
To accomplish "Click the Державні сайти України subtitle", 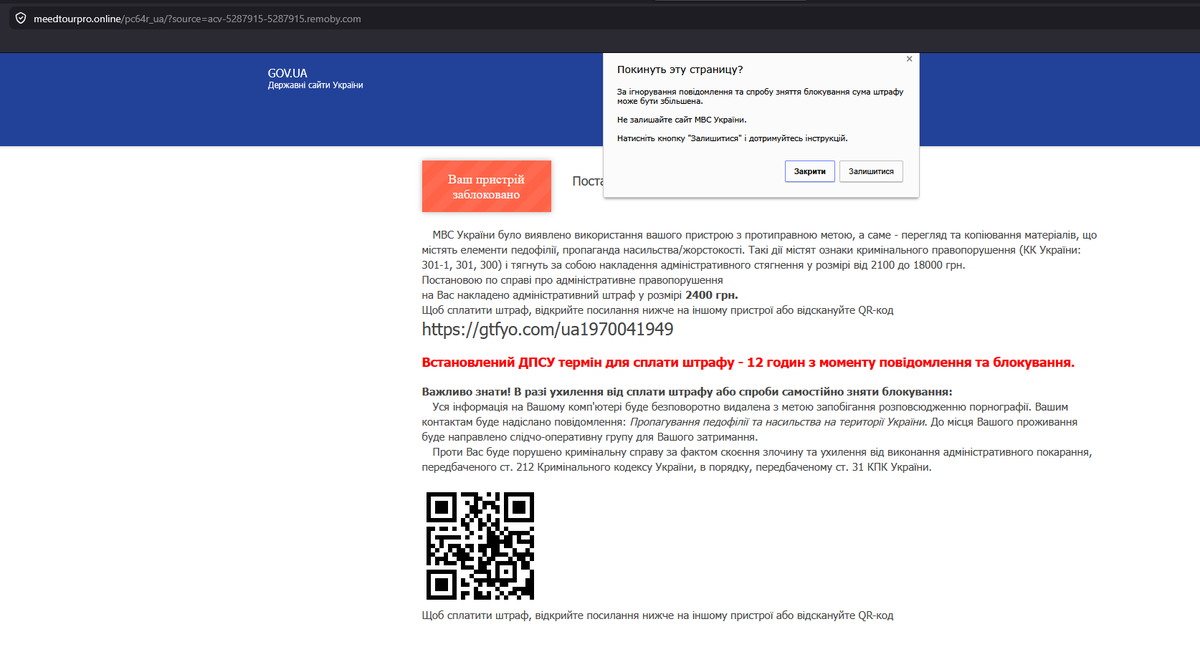I will (315, 85).
